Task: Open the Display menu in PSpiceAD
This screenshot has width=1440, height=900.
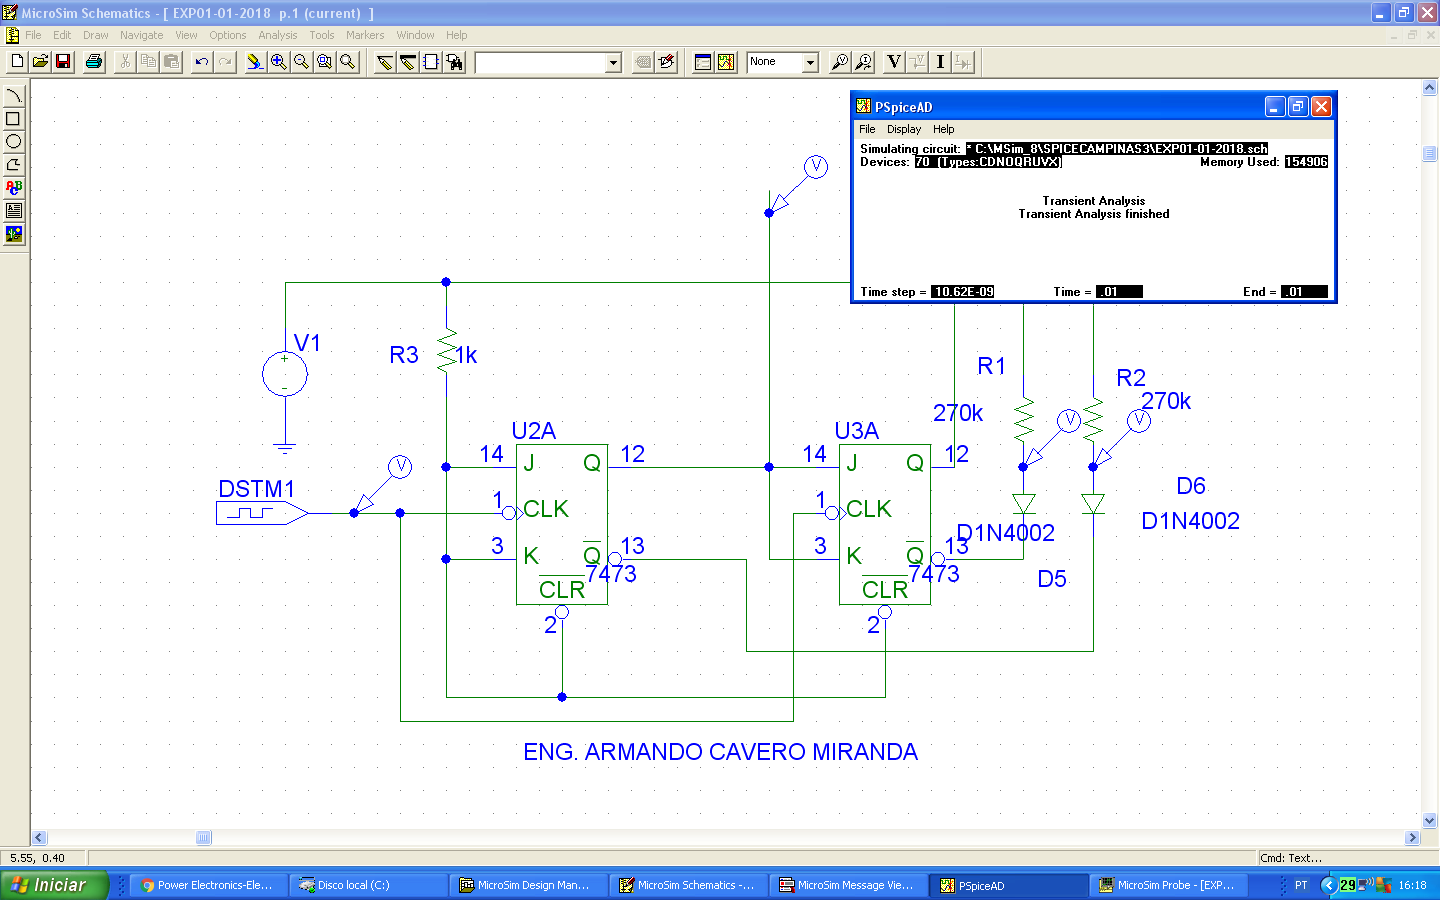Action: pyautogui.click(x=903, y=129)
